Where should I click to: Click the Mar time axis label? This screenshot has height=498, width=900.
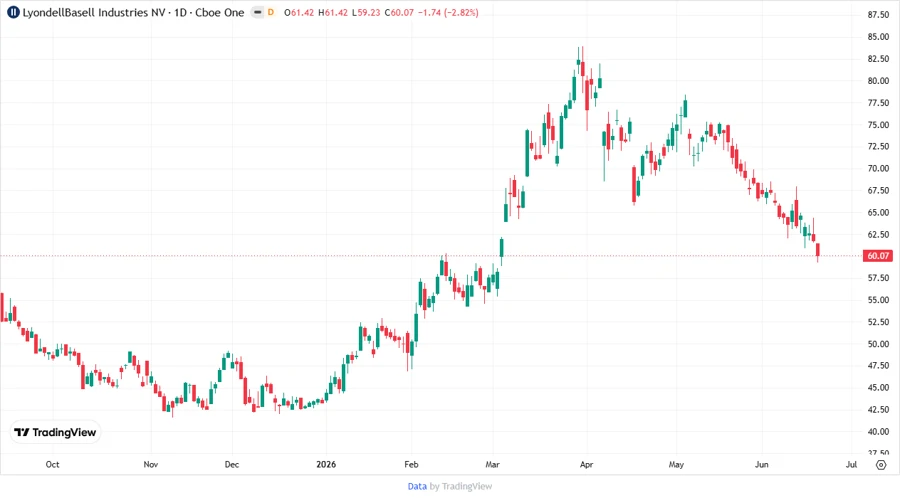492,465
